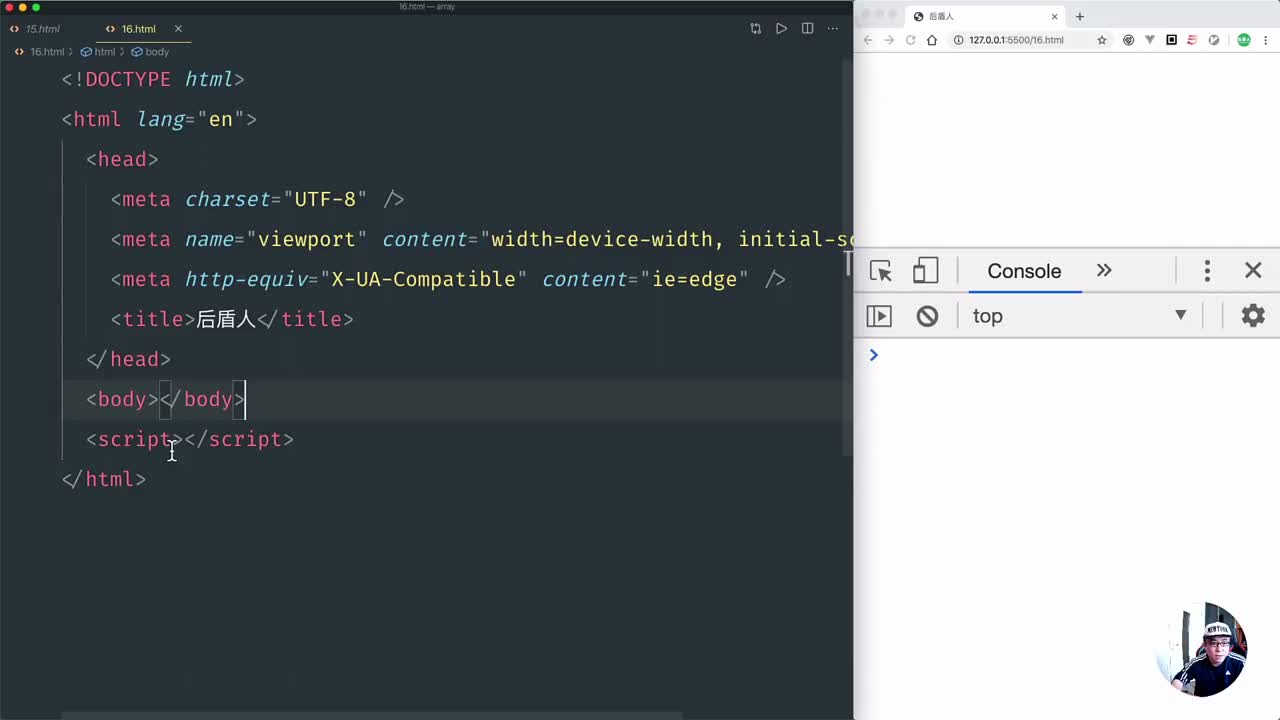Click the DOCTYPE html line in editor

coord(153,79)
